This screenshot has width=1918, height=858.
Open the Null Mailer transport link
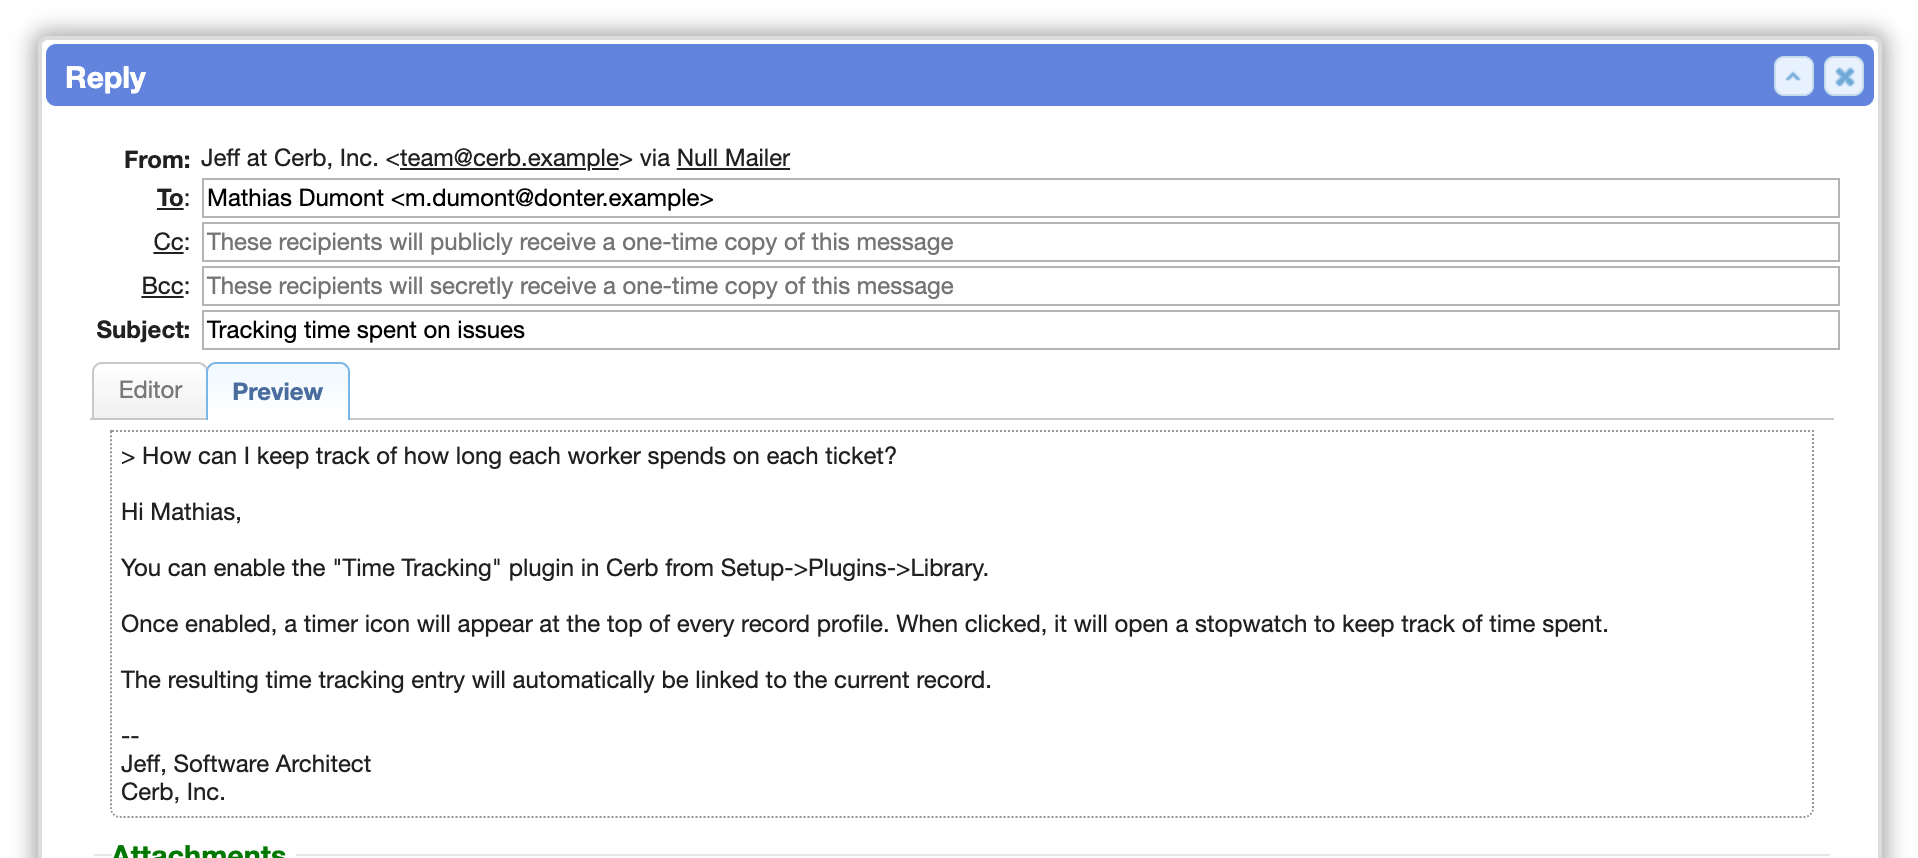(733, 158)
